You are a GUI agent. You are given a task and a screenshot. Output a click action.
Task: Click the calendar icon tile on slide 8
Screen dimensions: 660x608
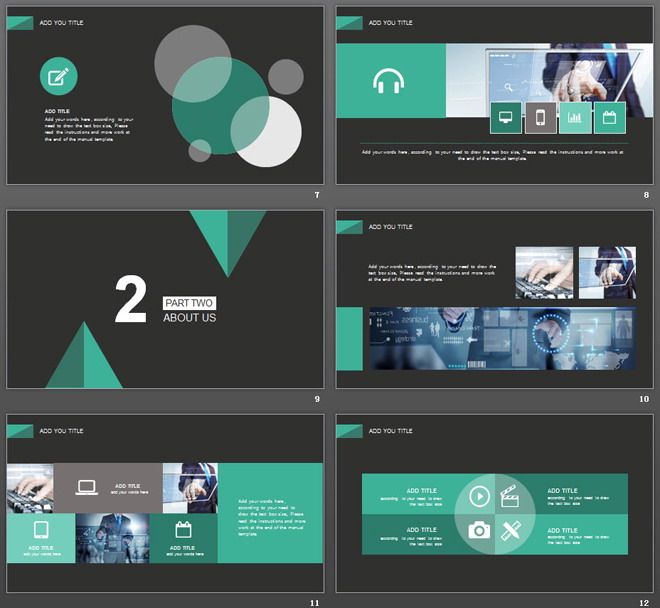[609, 118]
